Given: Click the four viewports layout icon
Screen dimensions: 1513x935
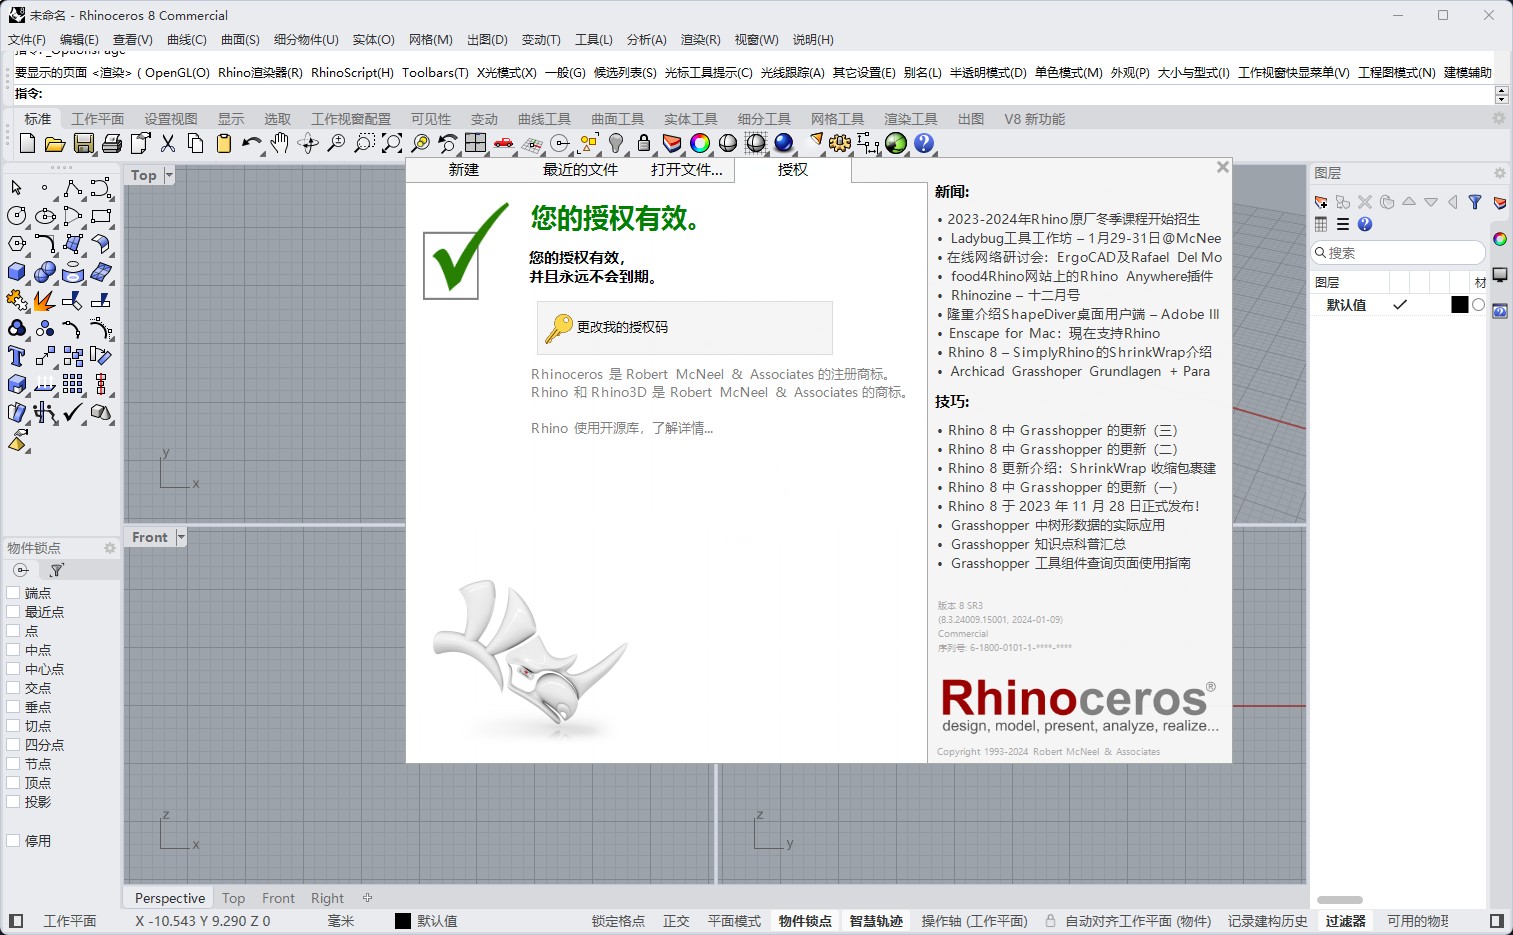Looking at the screenshot, I should [476, 144].
